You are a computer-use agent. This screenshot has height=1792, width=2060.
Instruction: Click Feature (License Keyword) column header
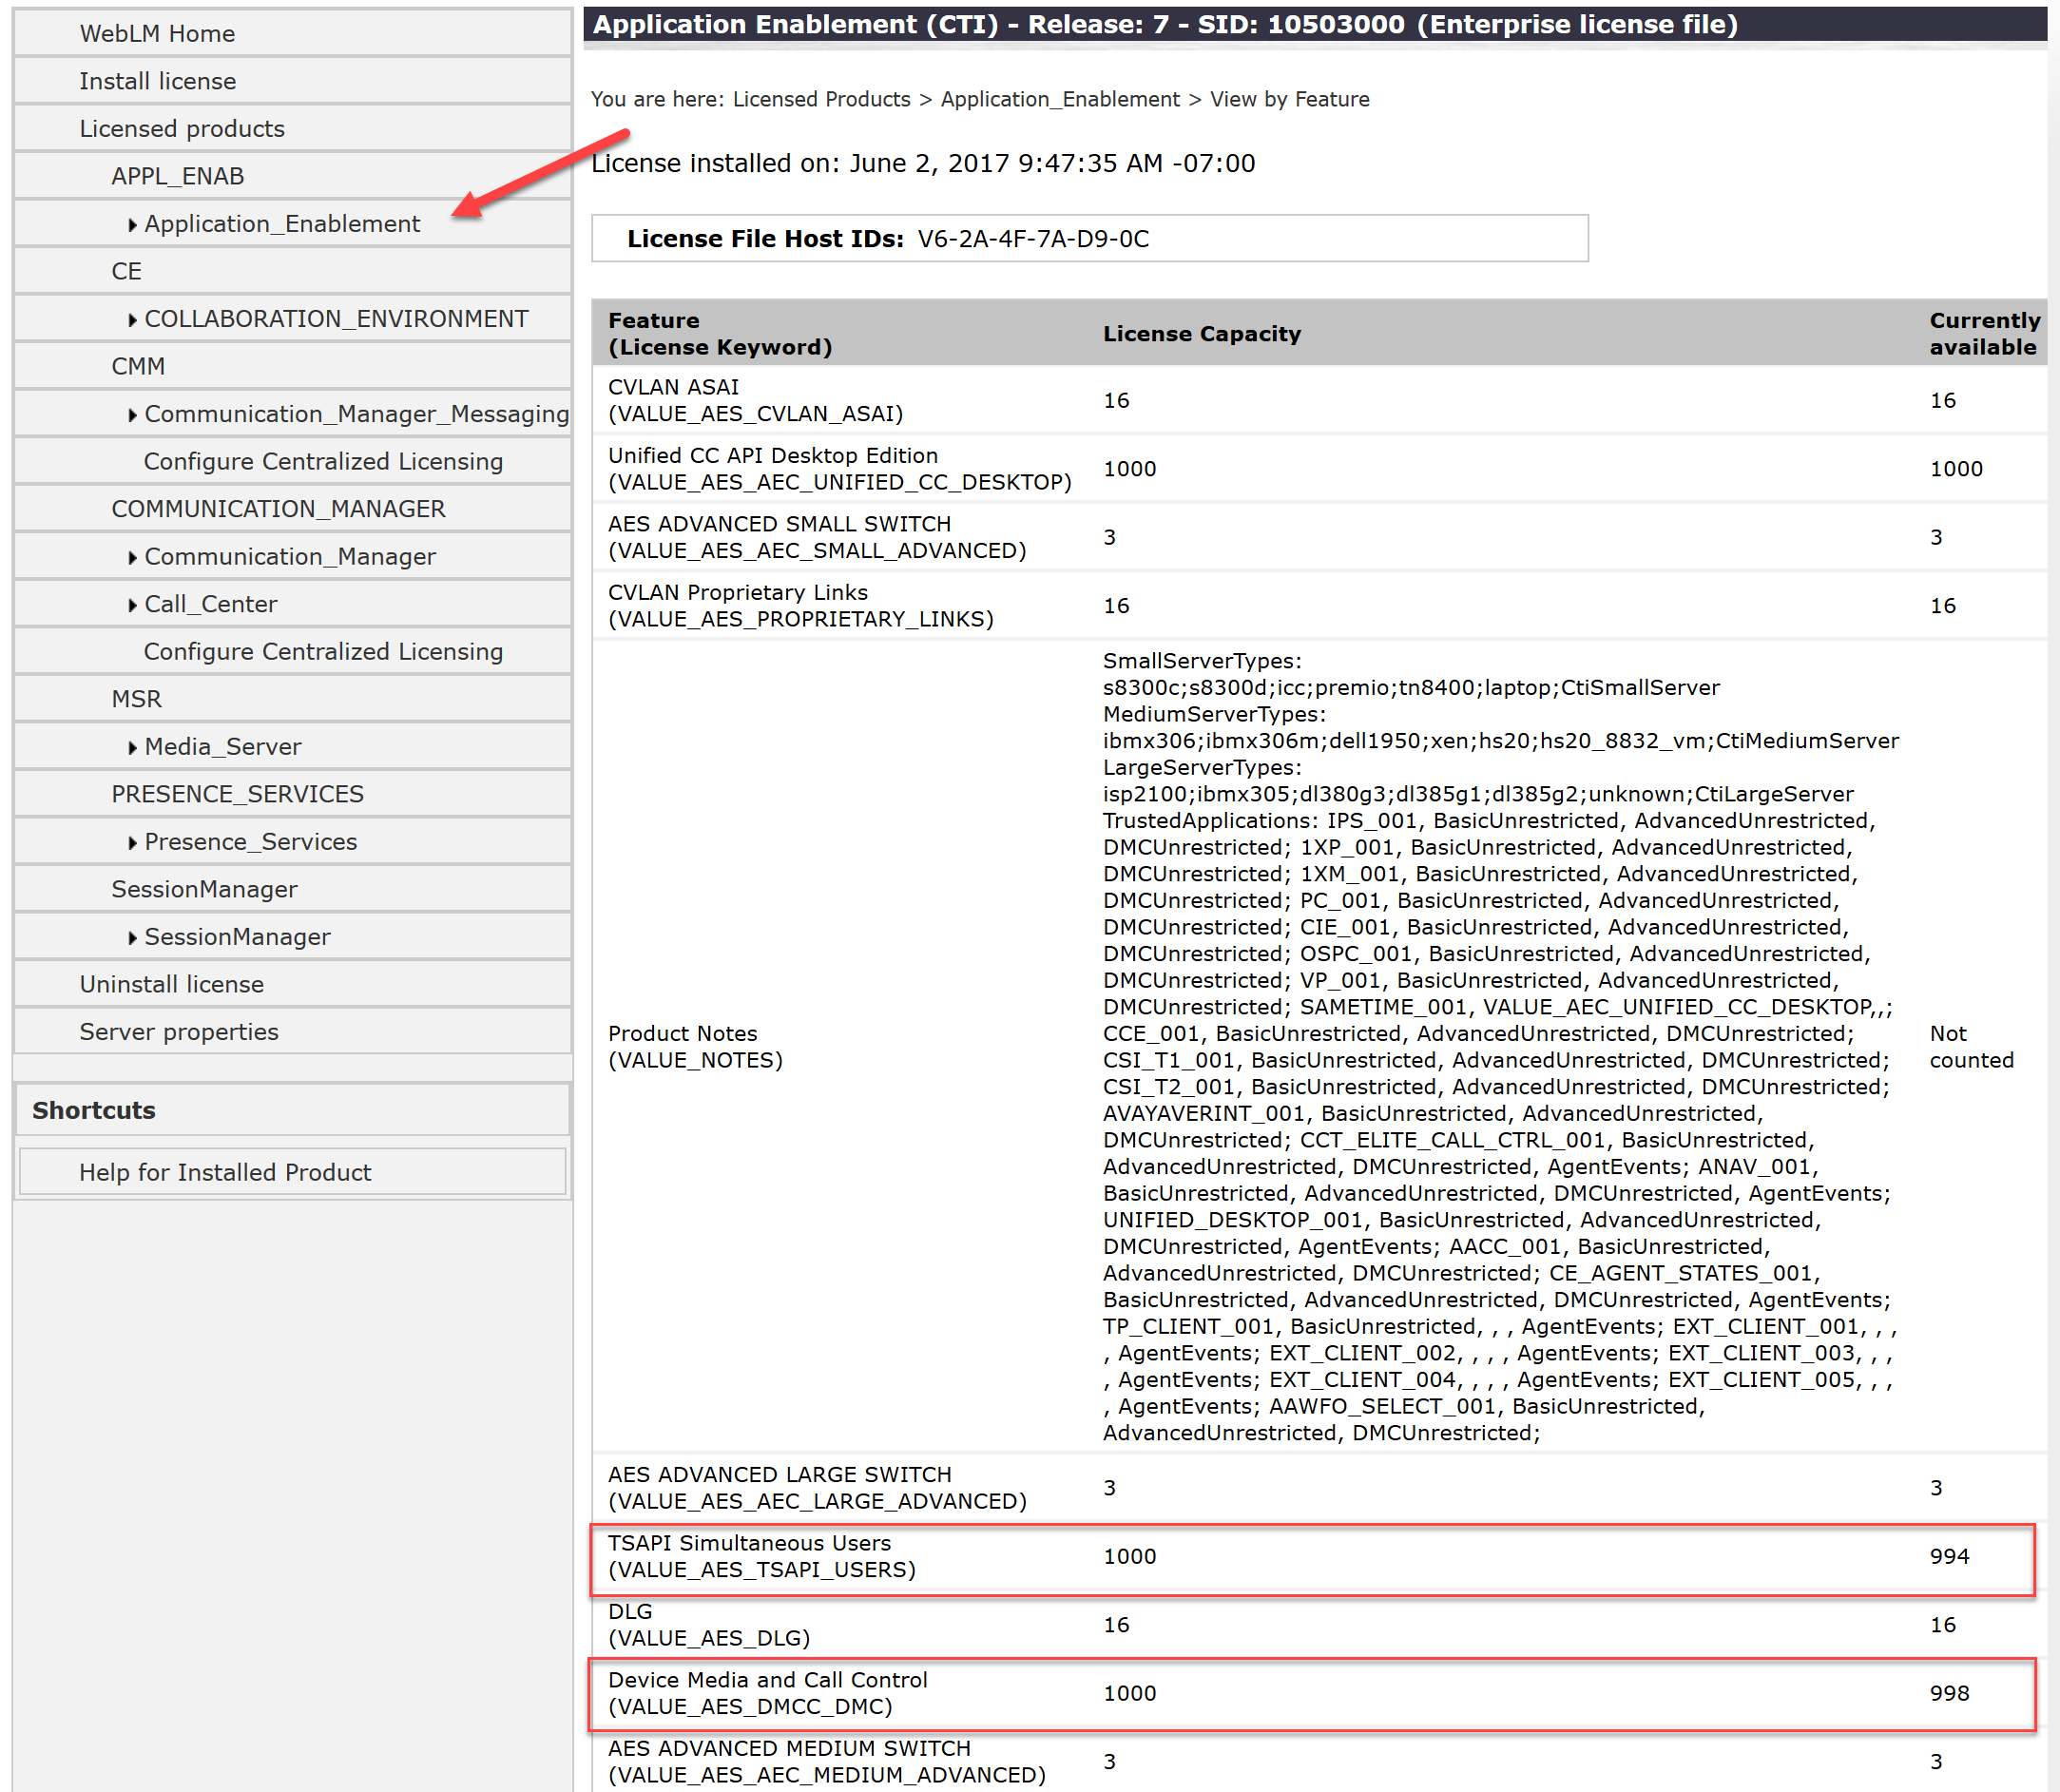coord(720,333)
